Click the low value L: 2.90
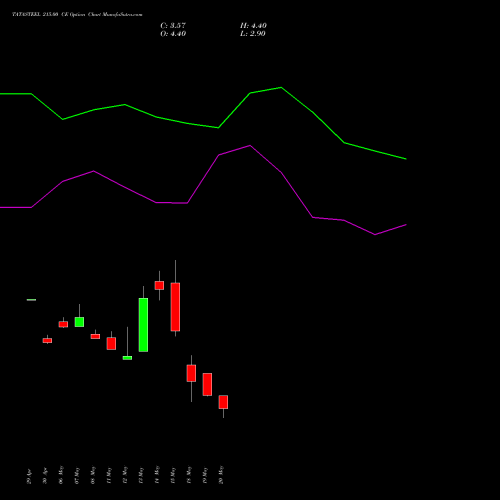Image resolution: width=500 pixels, height=500 pixels. 253,34
